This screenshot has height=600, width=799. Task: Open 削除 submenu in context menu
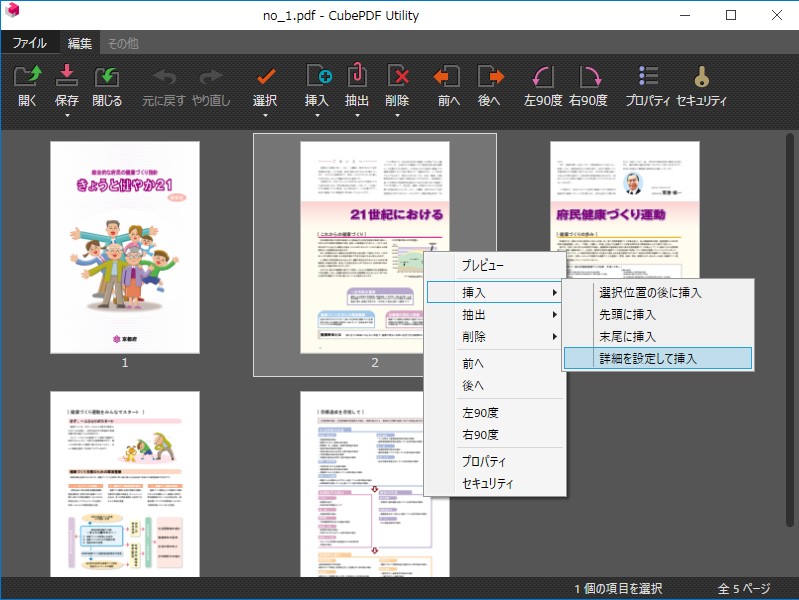(494, 336)
